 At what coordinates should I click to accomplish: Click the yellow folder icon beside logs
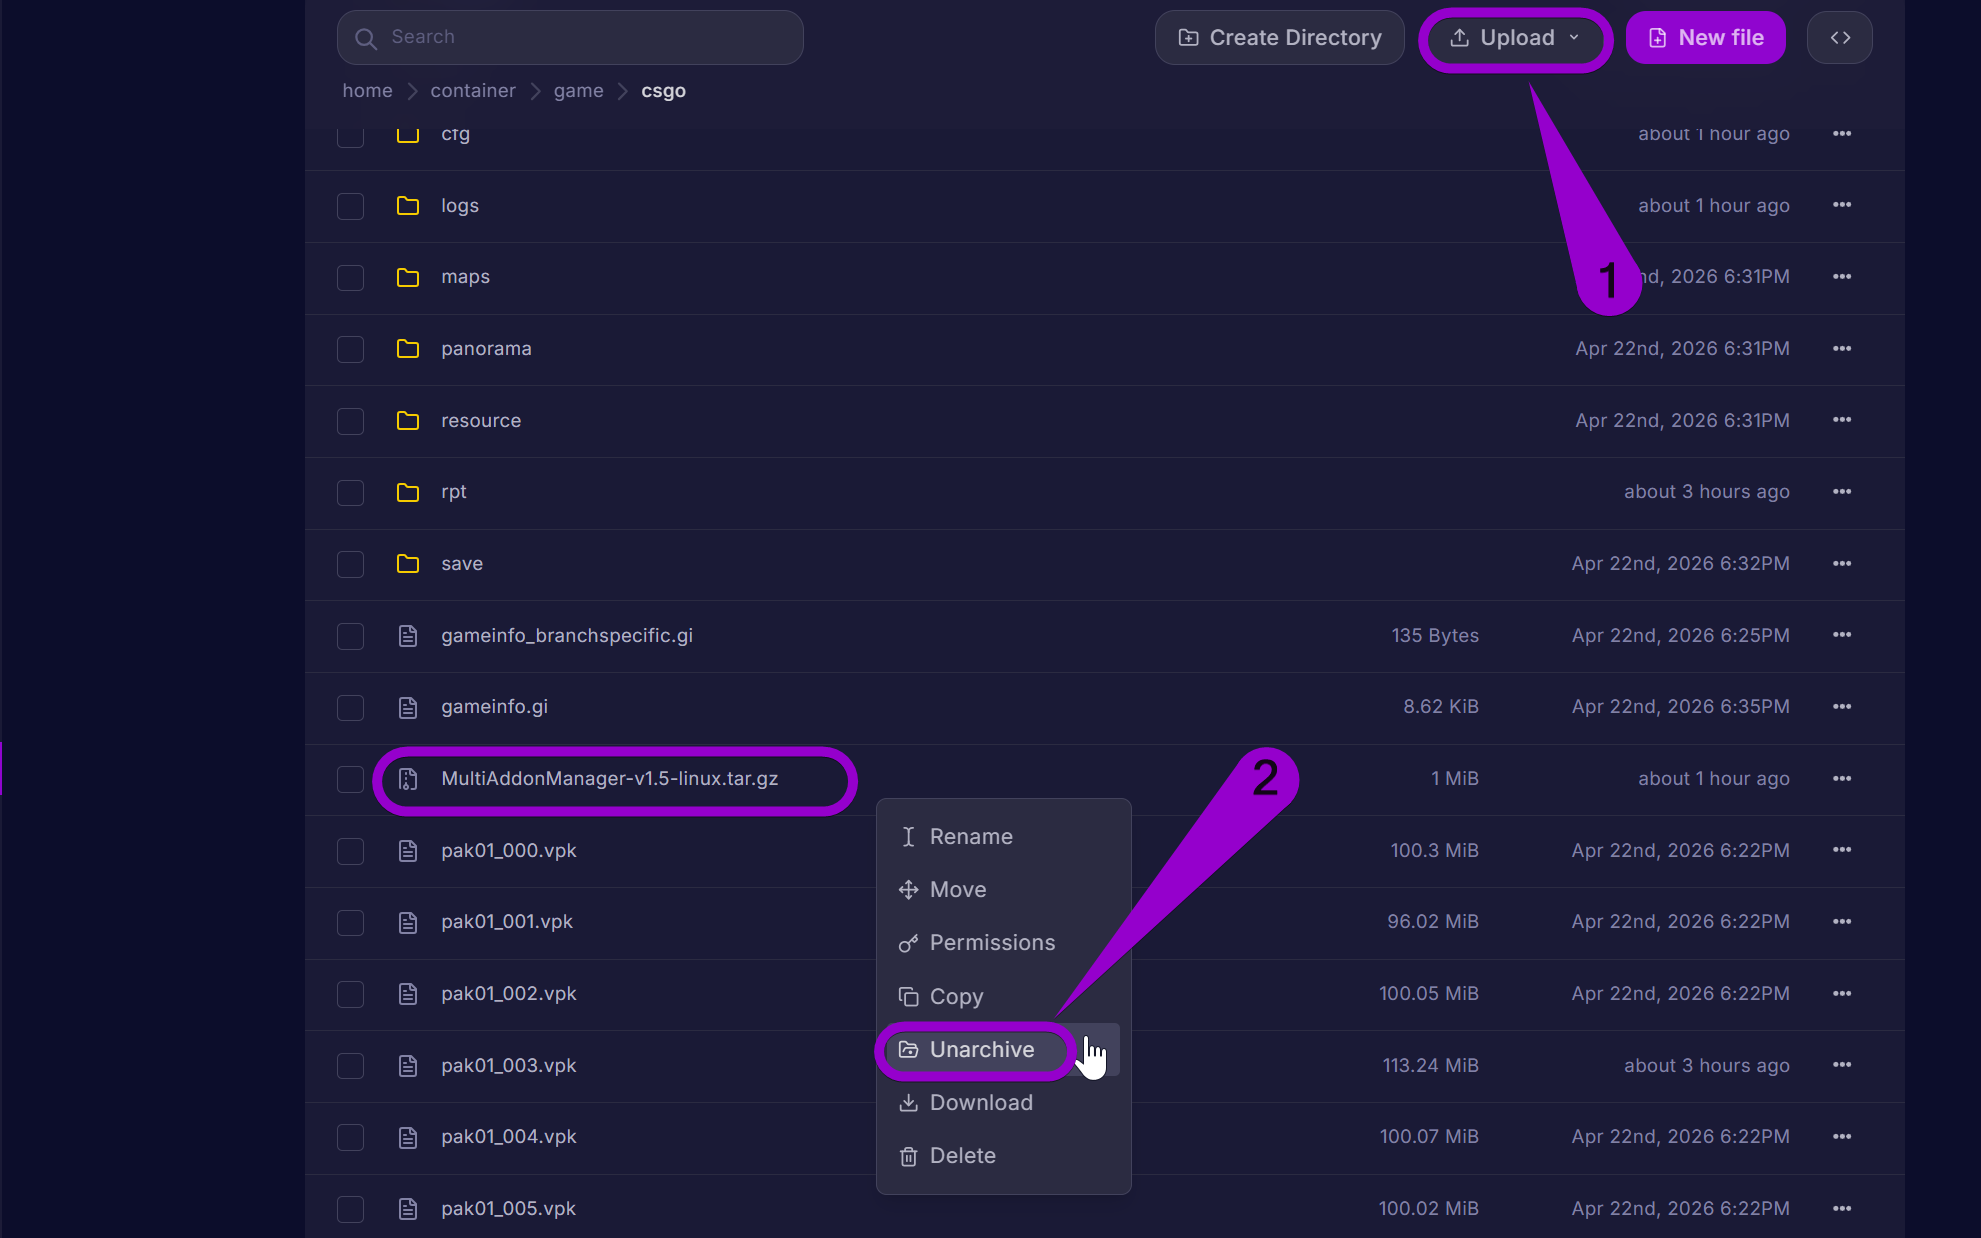coord(407,206)
